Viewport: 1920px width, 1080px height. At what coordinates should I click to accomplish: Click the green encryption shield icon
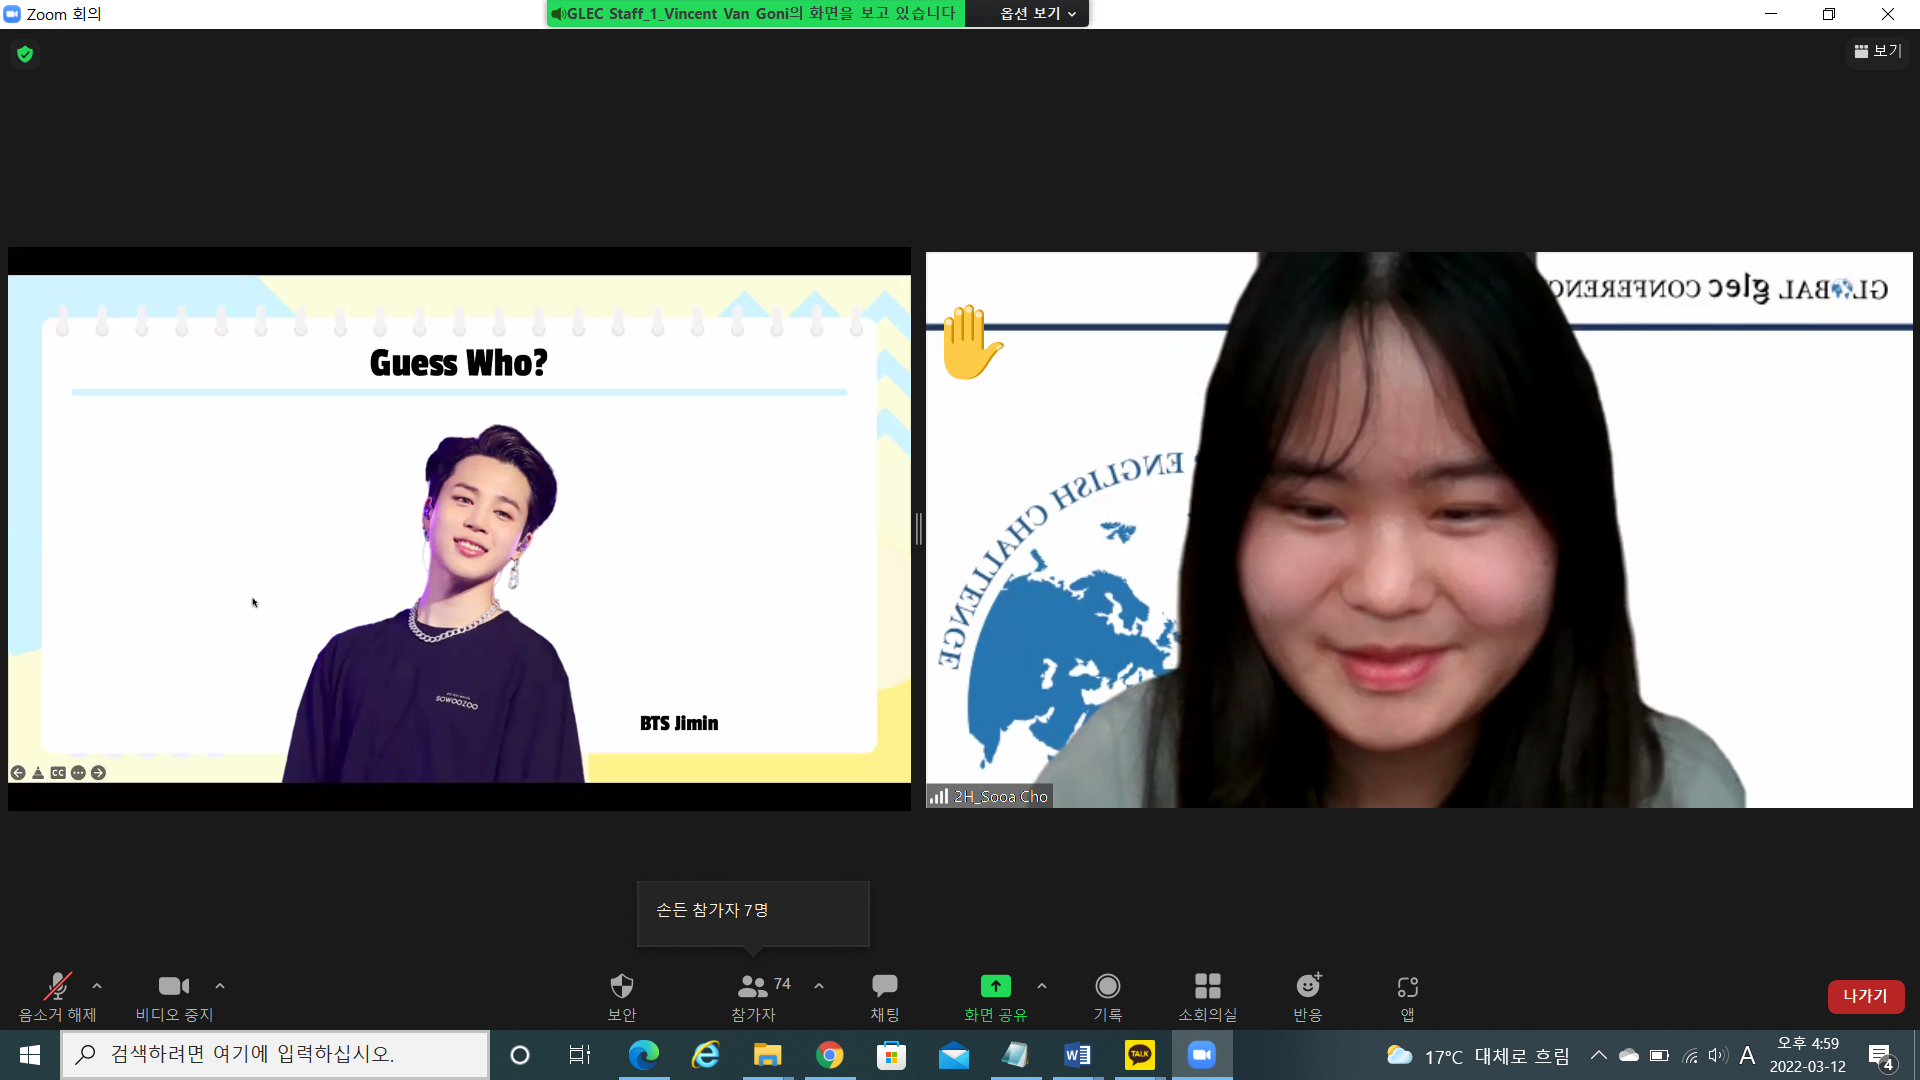click(25, 54)
